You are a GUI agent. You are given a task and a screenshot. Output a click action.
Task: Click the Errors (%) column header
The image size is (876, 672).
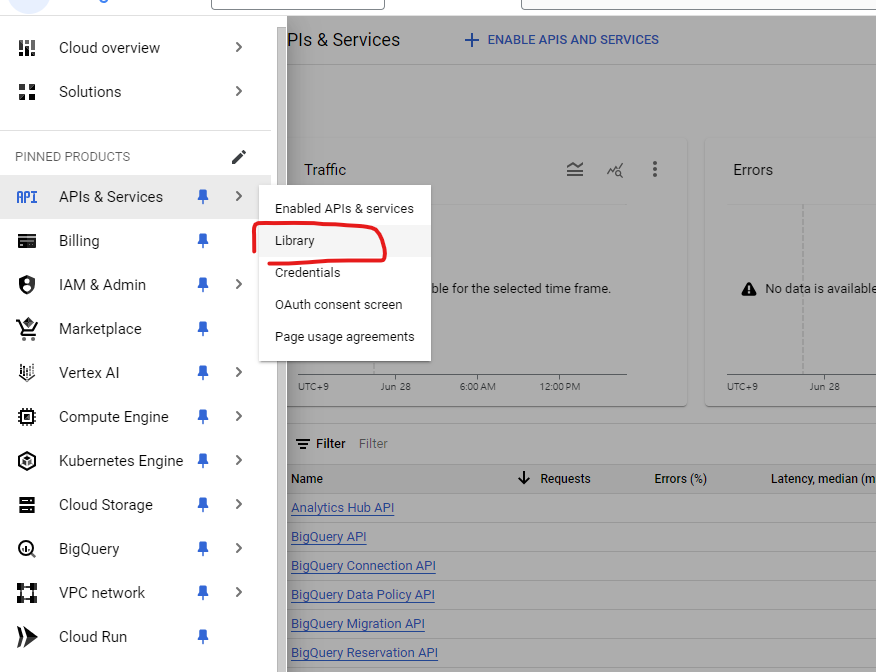[680, 479]
